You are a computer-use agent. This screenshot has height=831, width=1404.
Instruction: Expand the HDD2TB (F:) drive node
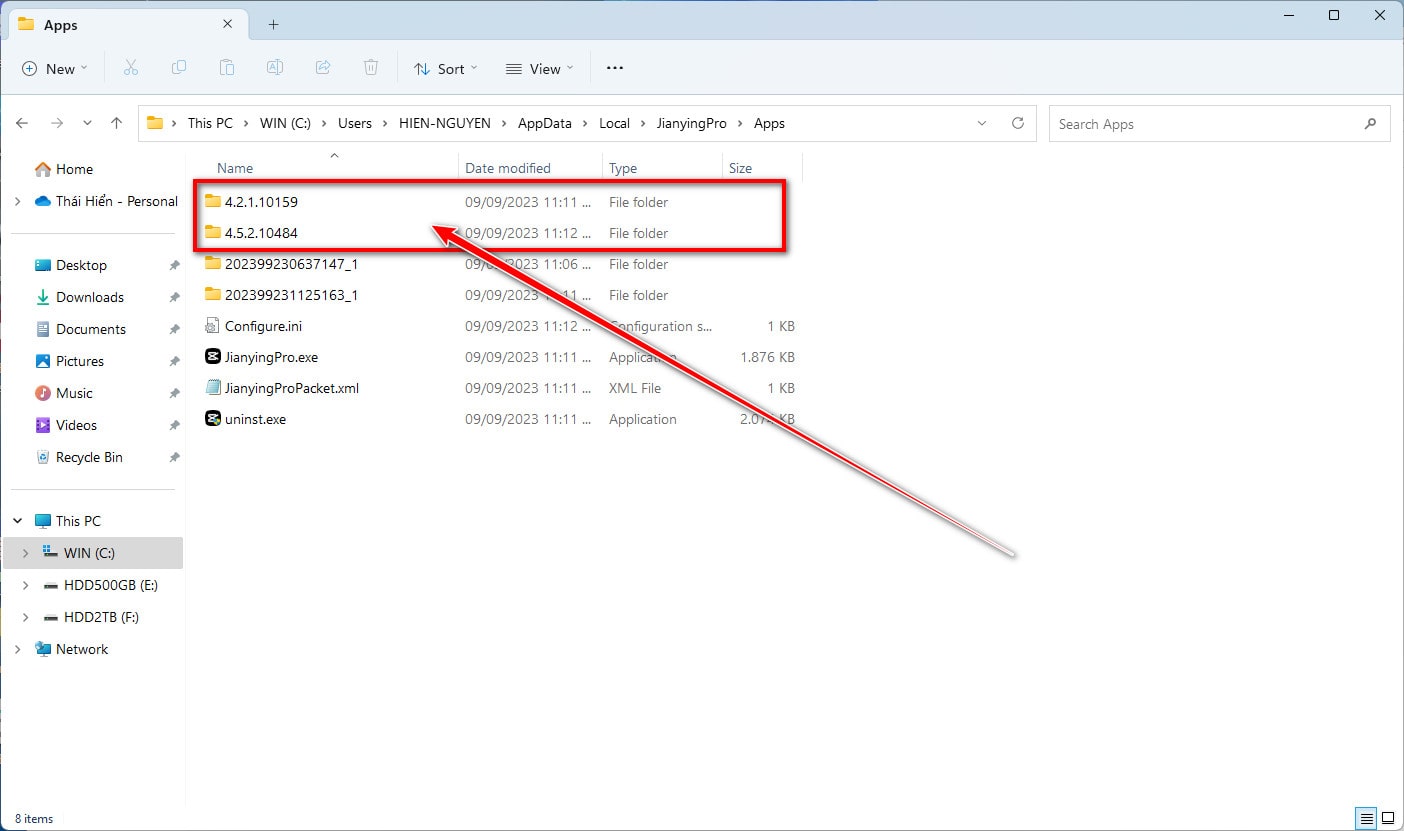[25, 617]
